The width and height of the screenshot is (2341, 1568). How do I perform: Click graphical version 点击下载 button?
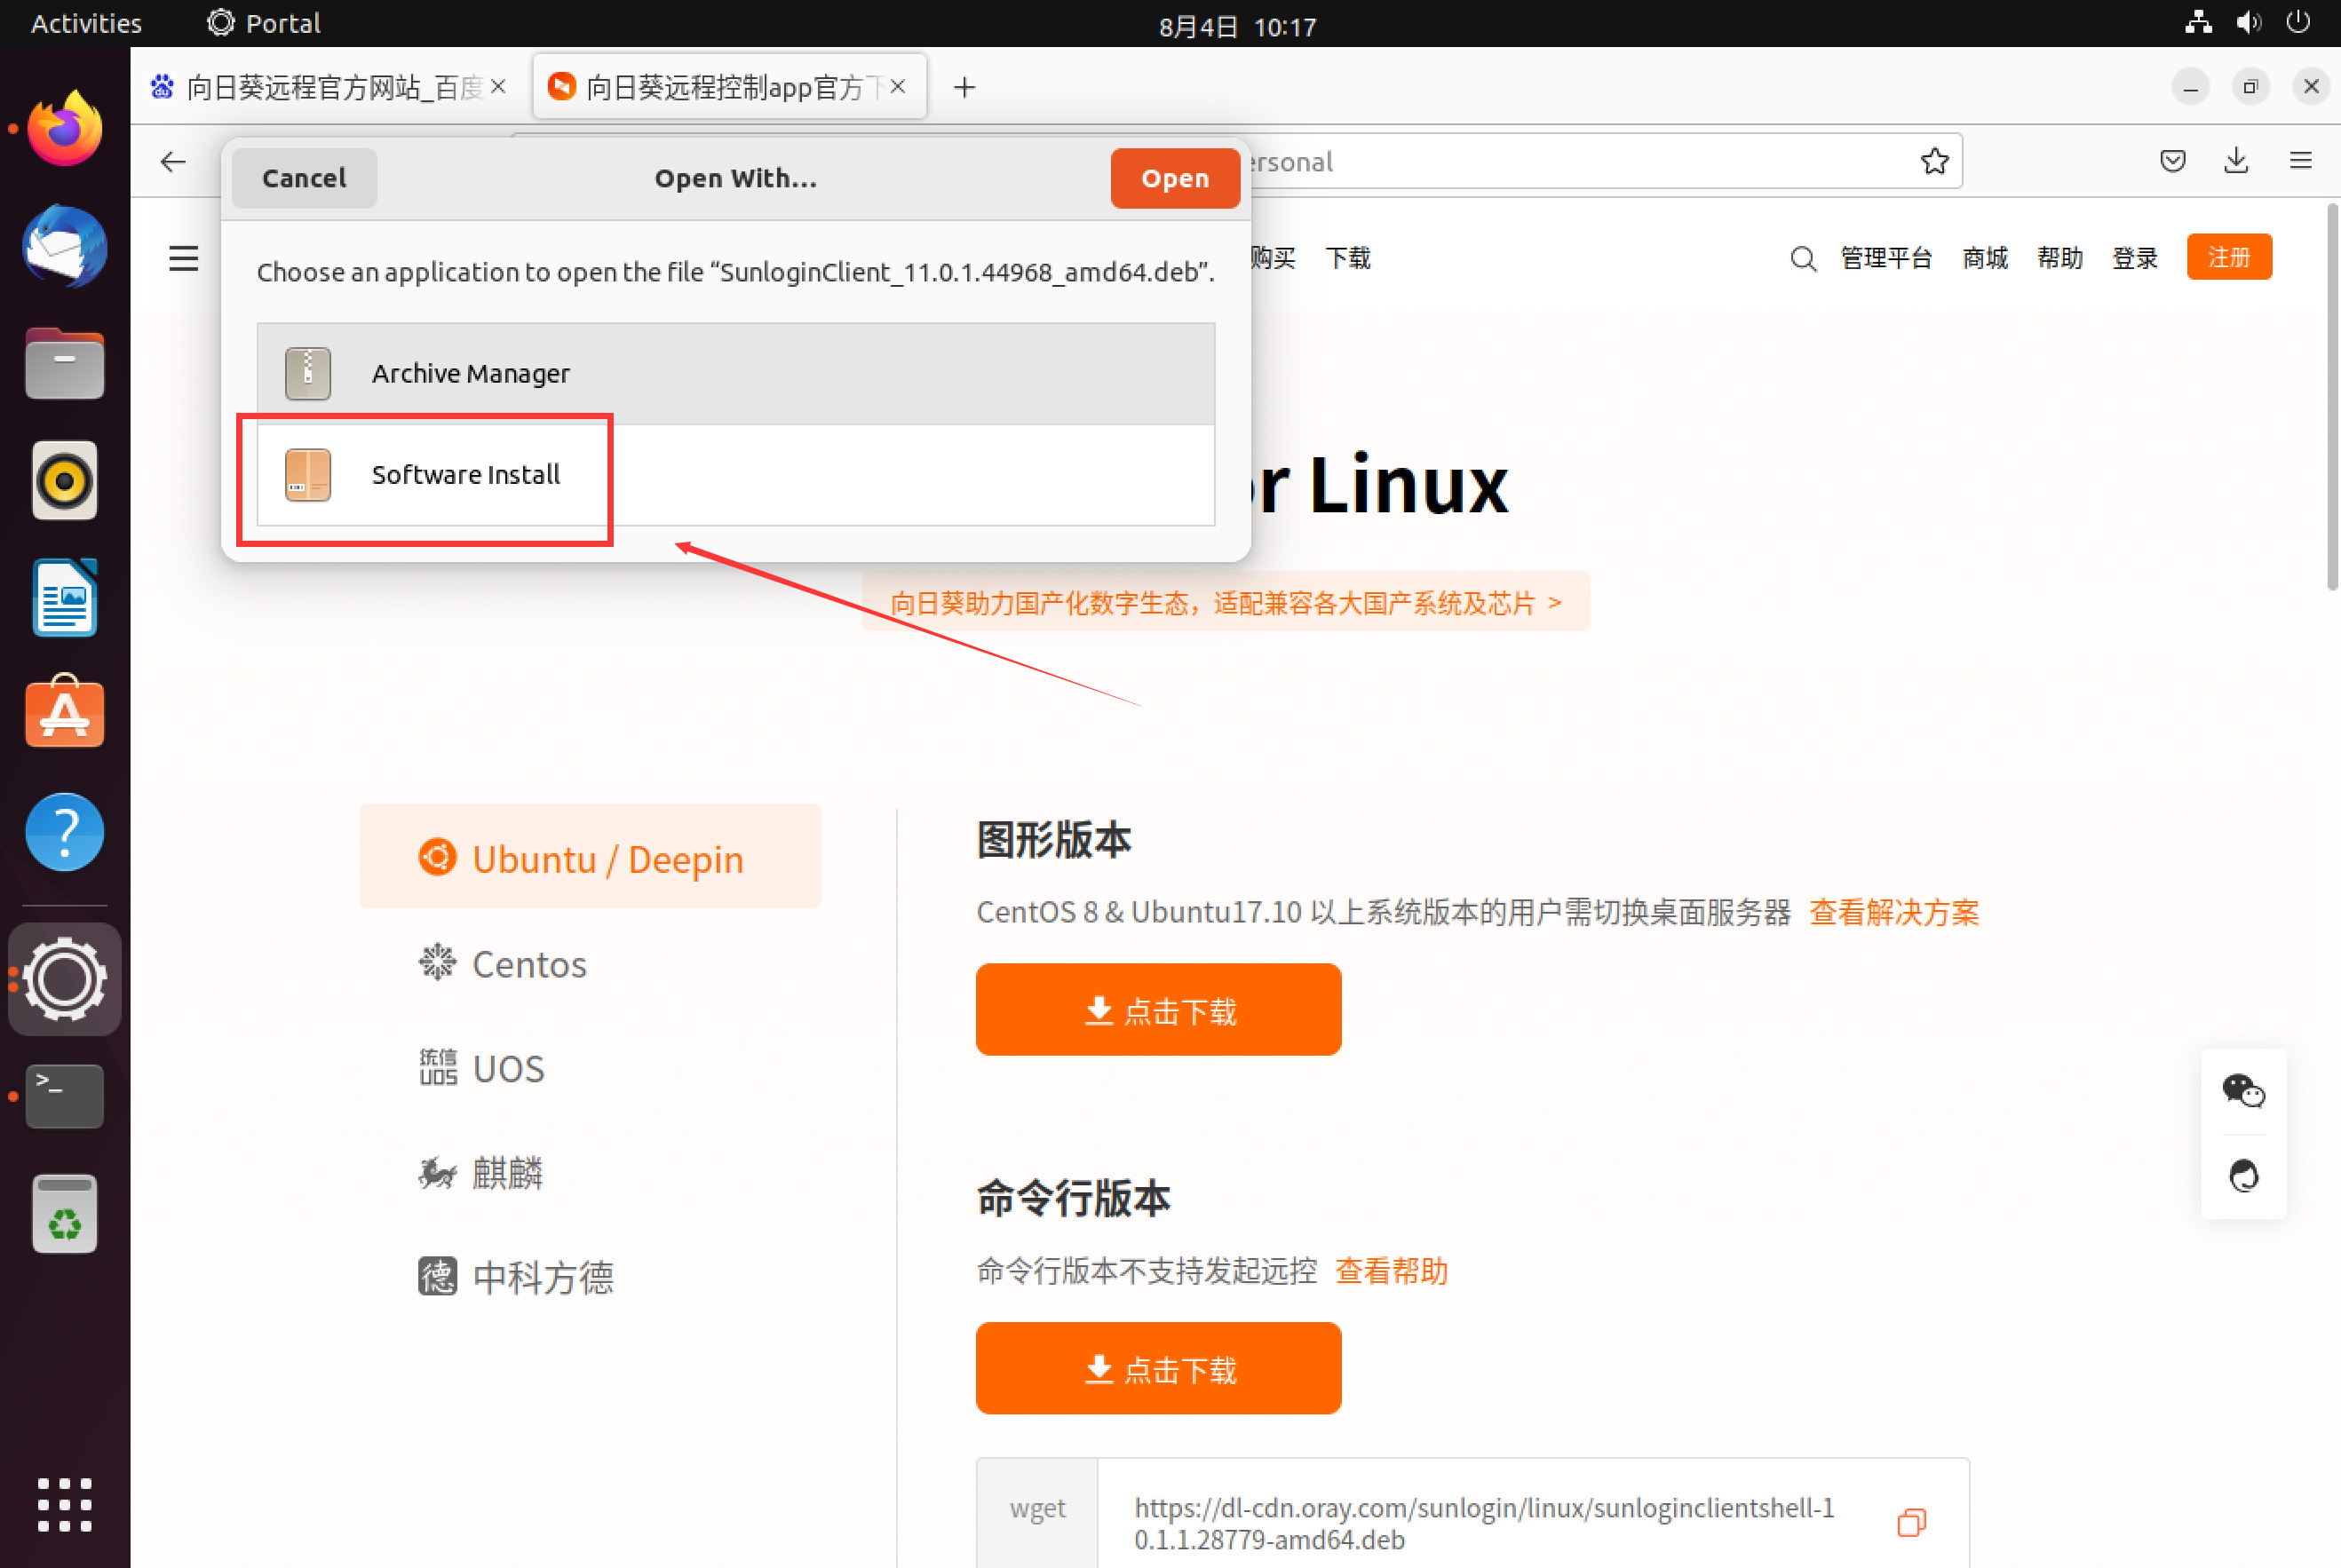[x=1158, y=1010]
